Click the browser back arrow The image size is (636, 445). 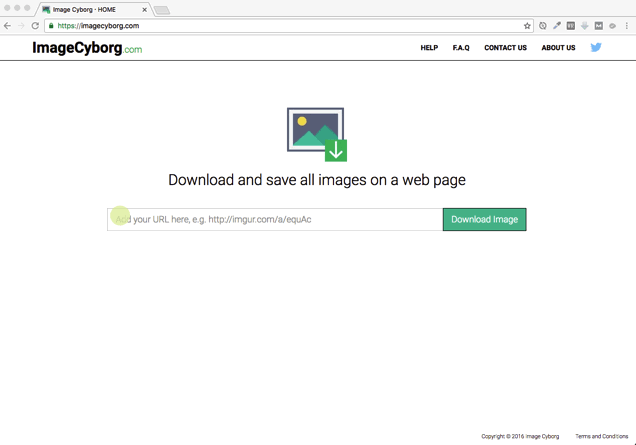tap(7, 26)
